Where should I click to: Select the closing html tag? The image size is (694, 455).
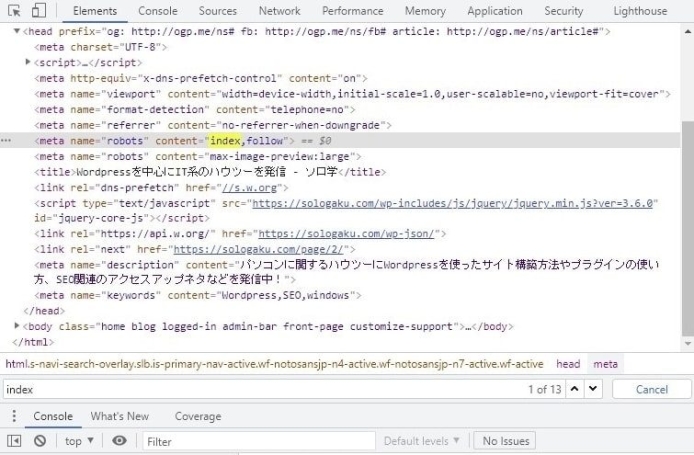(33, 342)
